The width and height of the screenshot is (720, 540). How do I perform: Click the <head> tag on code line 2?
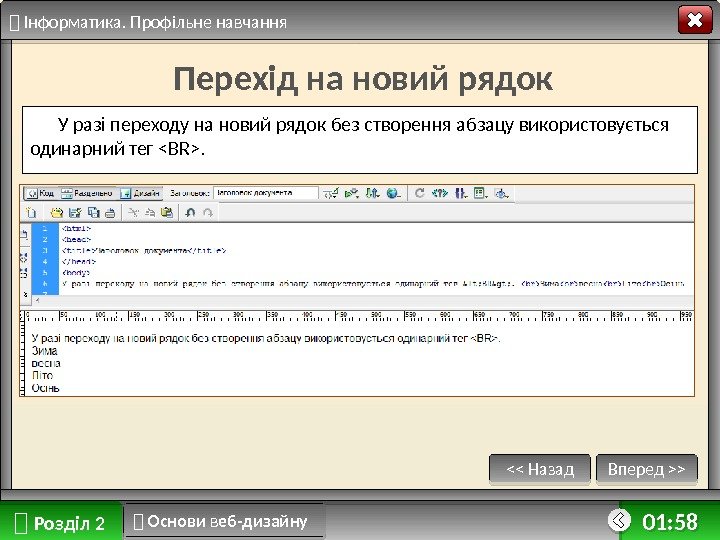(x=76, y=239)
